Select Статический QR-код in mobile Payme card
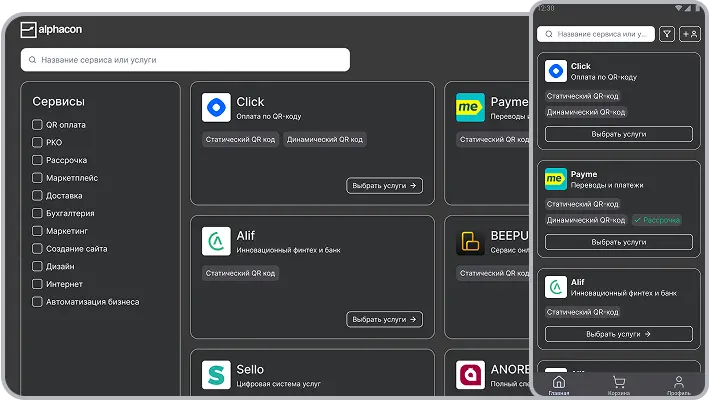Viewport: 709px width, 400px height. [x=582, y=204]
